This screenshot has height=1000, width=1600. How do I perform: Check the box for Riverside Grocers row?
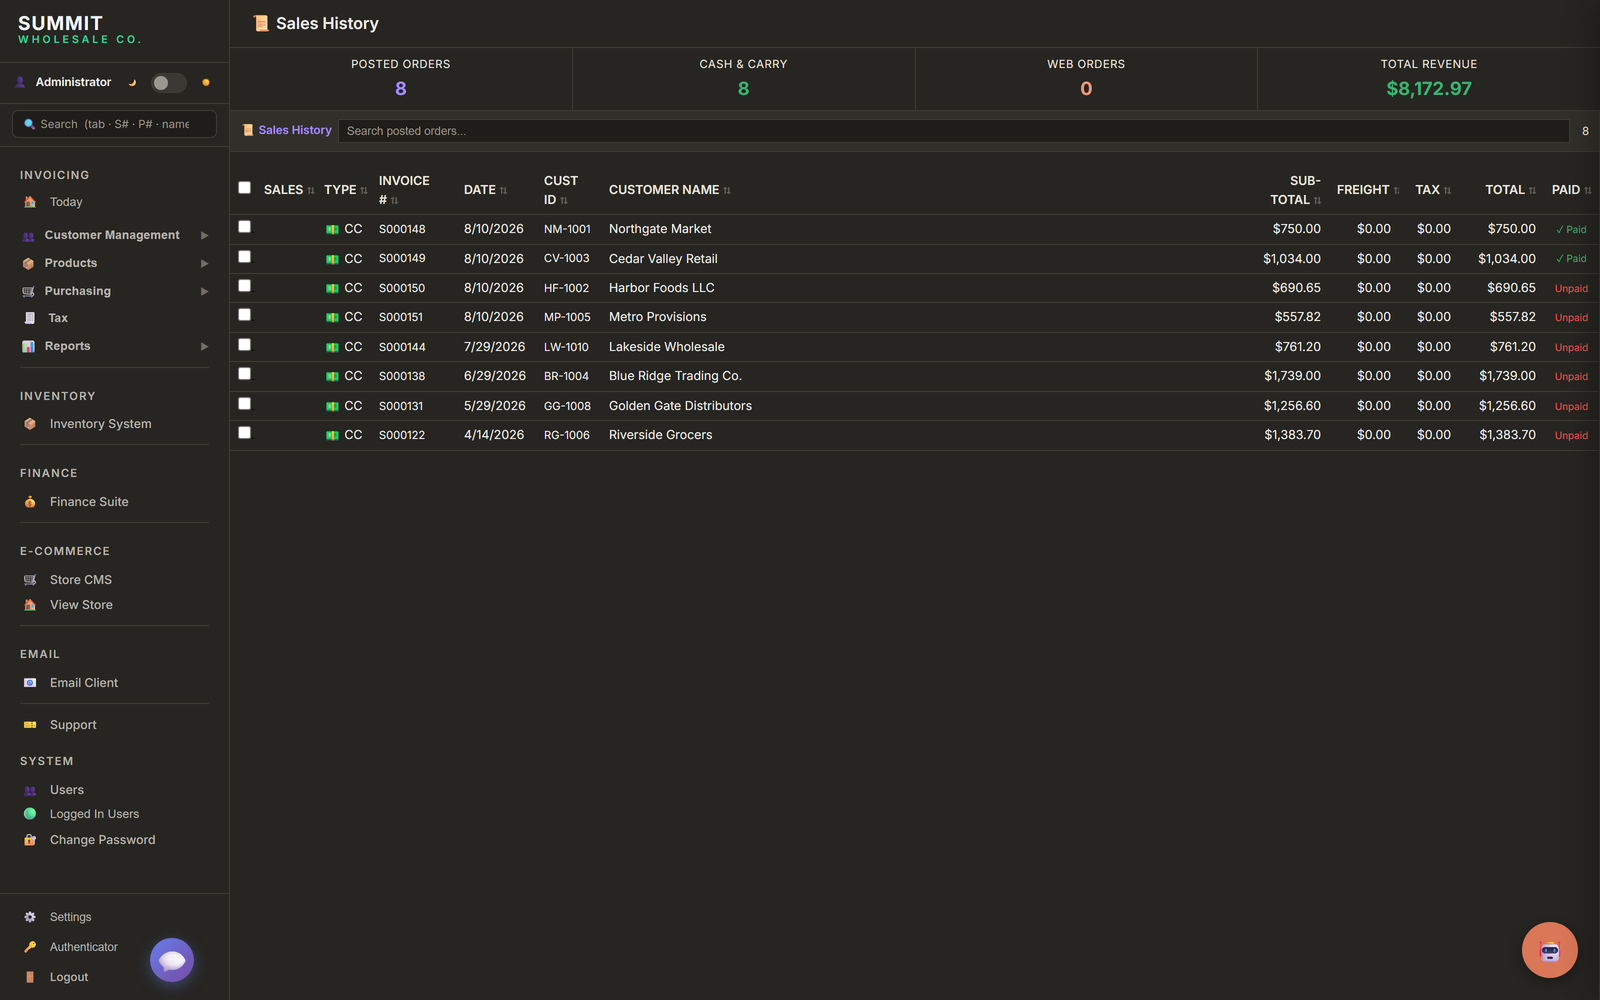click(244, 433)
